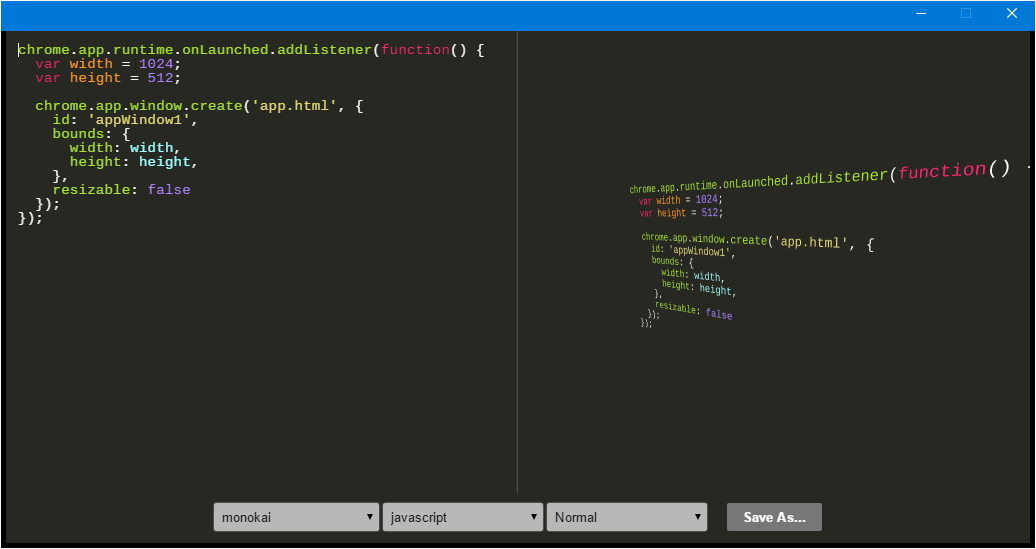Image resolution: width=1036 pixels, height=549 pixels.
Task: Click 'addListener' in left editor's first line
Action: tap(324, 50)
